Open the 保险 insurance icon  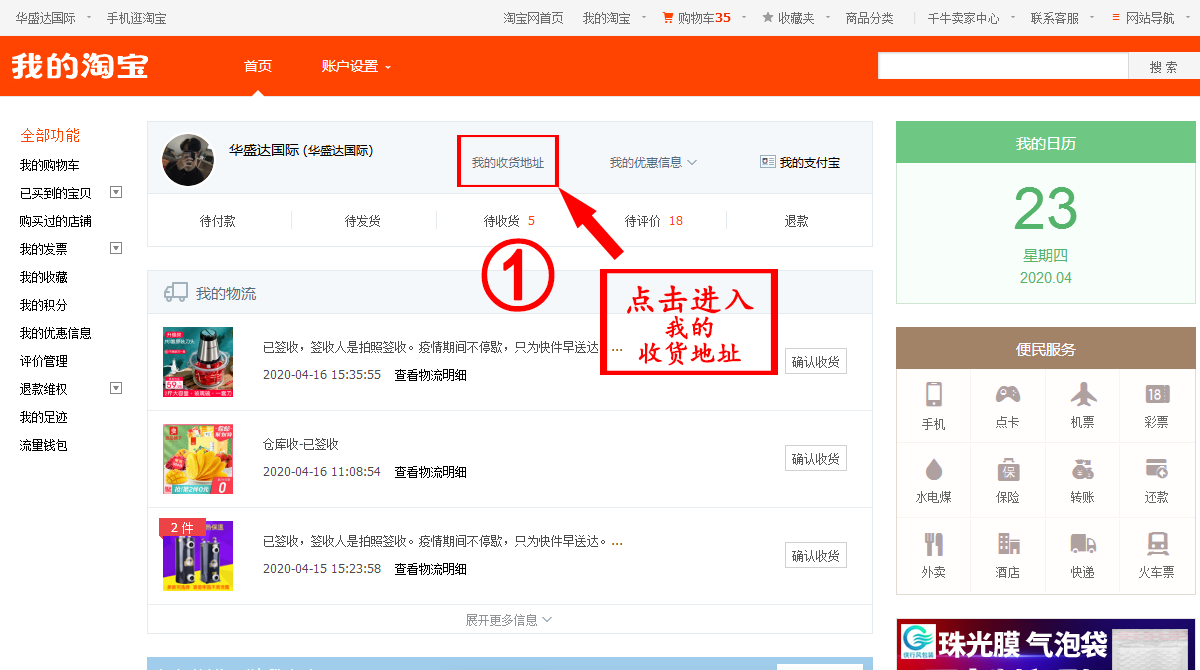(1007, 469)
